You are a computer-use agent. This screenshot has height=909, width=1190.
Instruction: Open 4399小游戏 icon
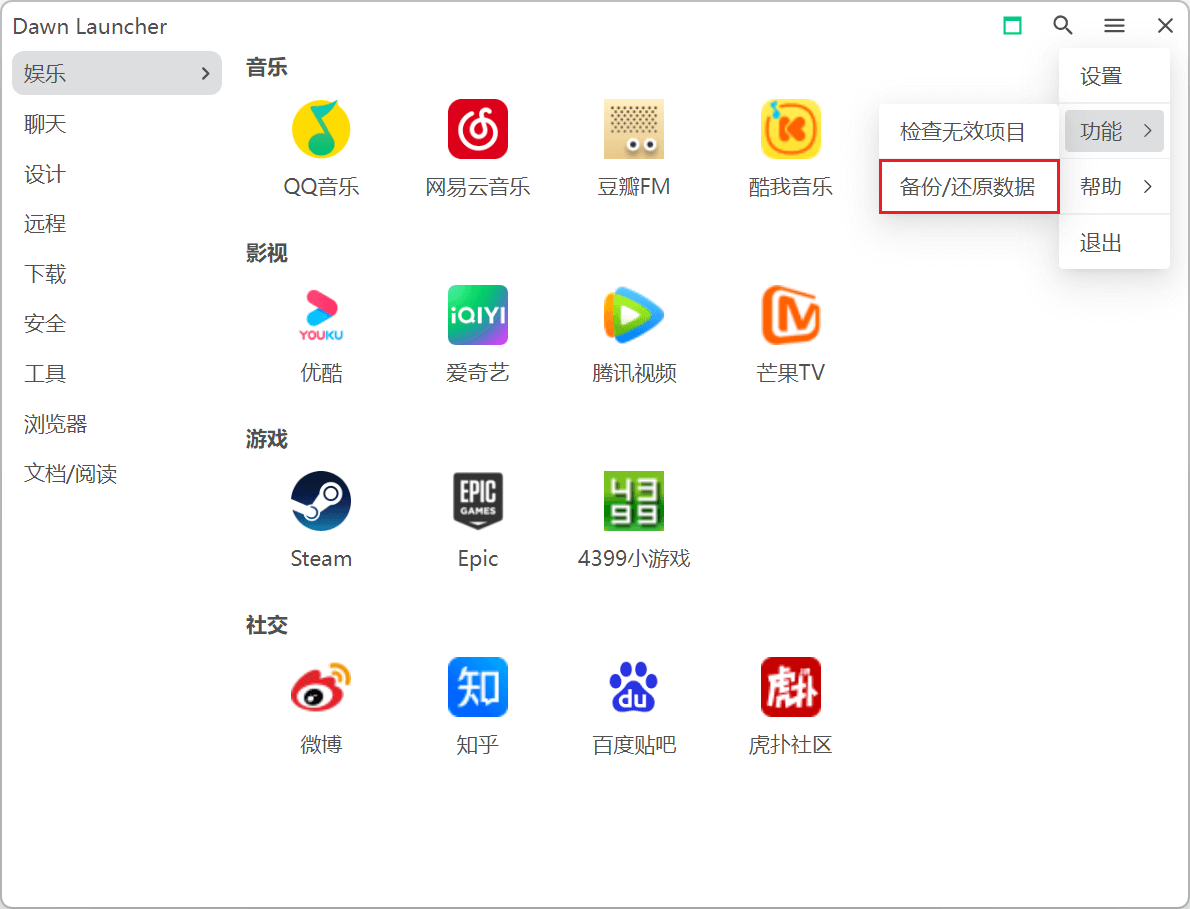pos(634,501)
